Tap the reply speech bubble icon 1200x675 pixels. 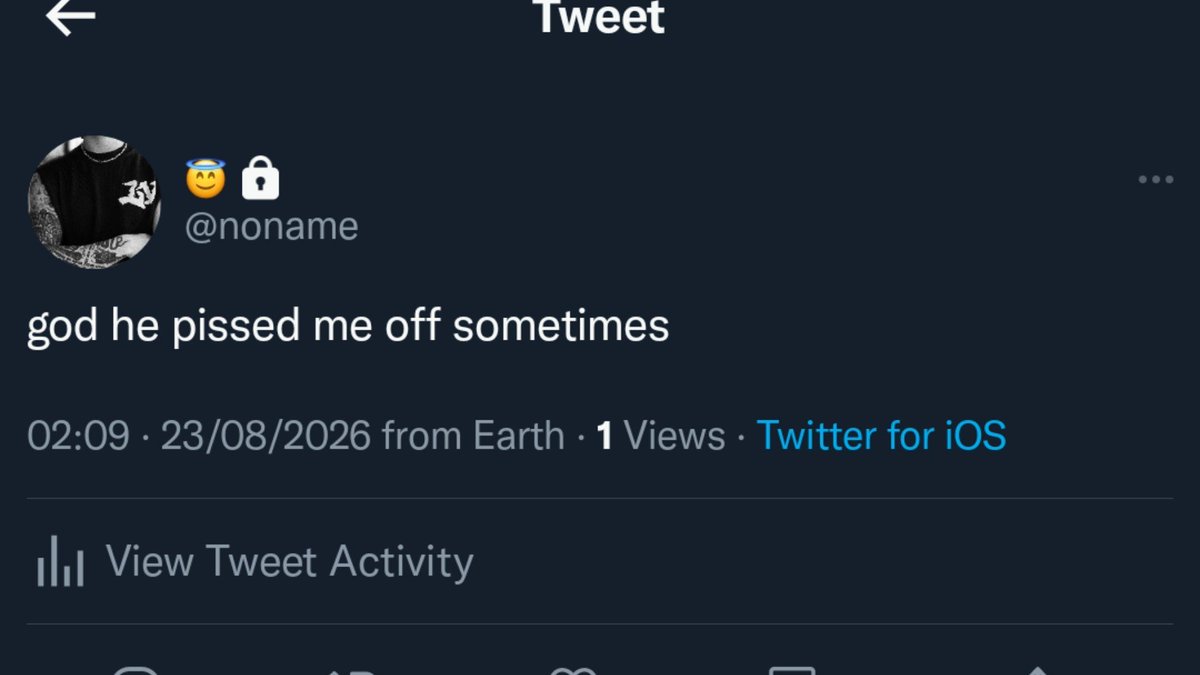tap(135, 670)
